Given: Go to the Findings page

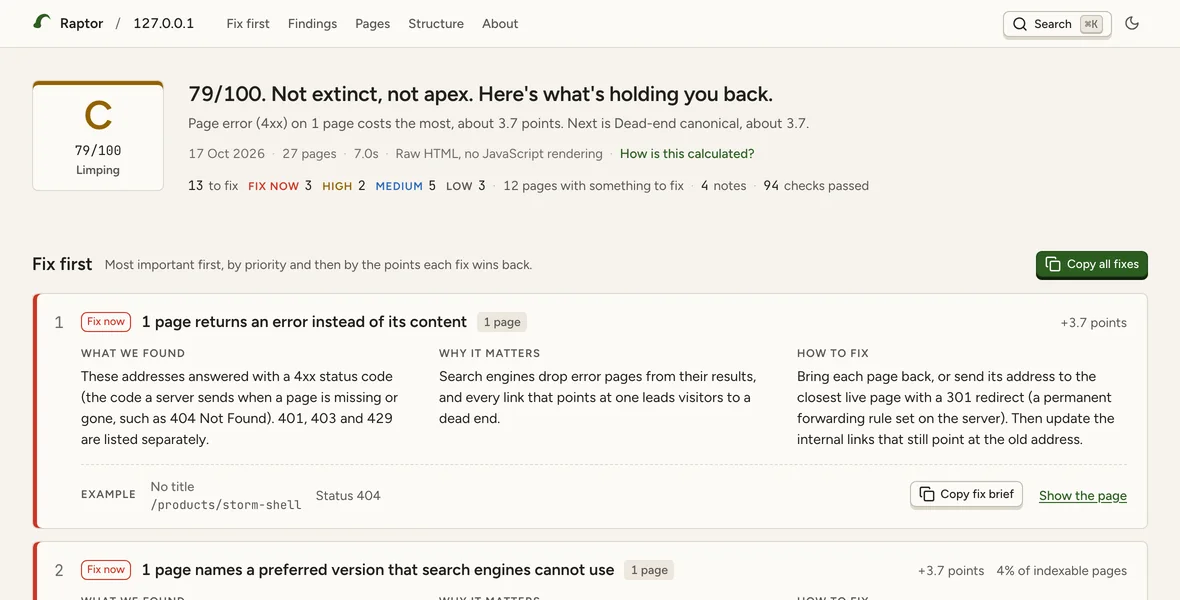Looking at the screenshot, I should (312, 23).
